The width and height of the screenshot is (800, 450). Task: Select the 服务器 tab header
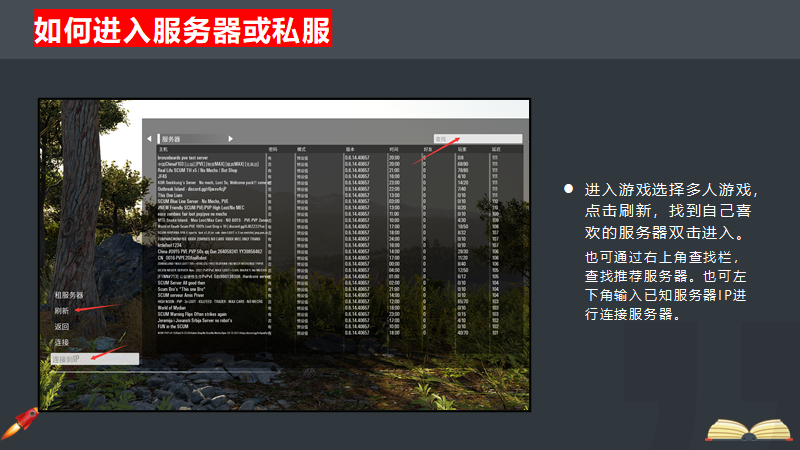[171, 139]
